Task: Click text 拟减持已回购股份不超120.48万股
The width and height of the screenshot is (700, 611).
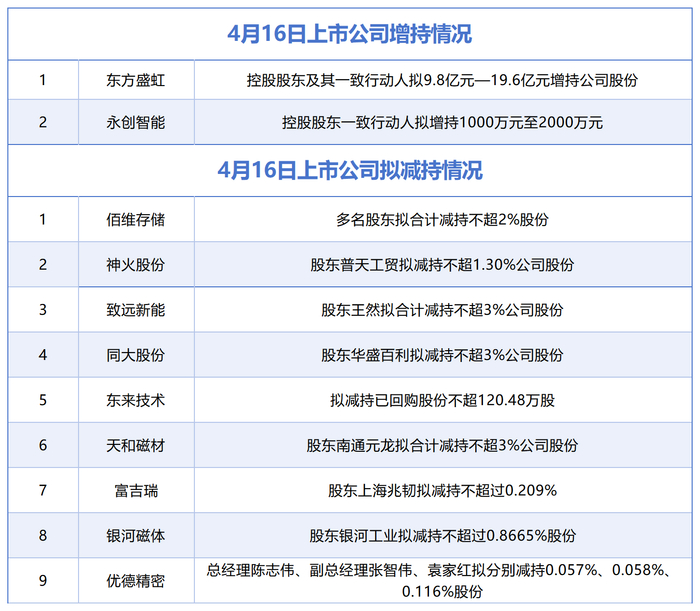Action: point(442,400)
